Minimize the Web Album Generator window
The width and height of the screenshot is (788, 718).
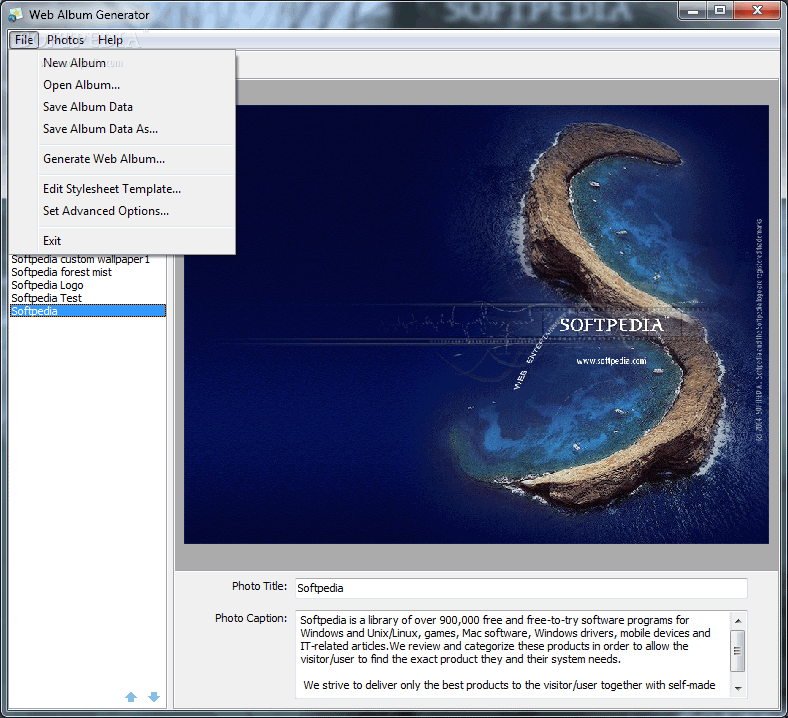click(x=693, y=11)
